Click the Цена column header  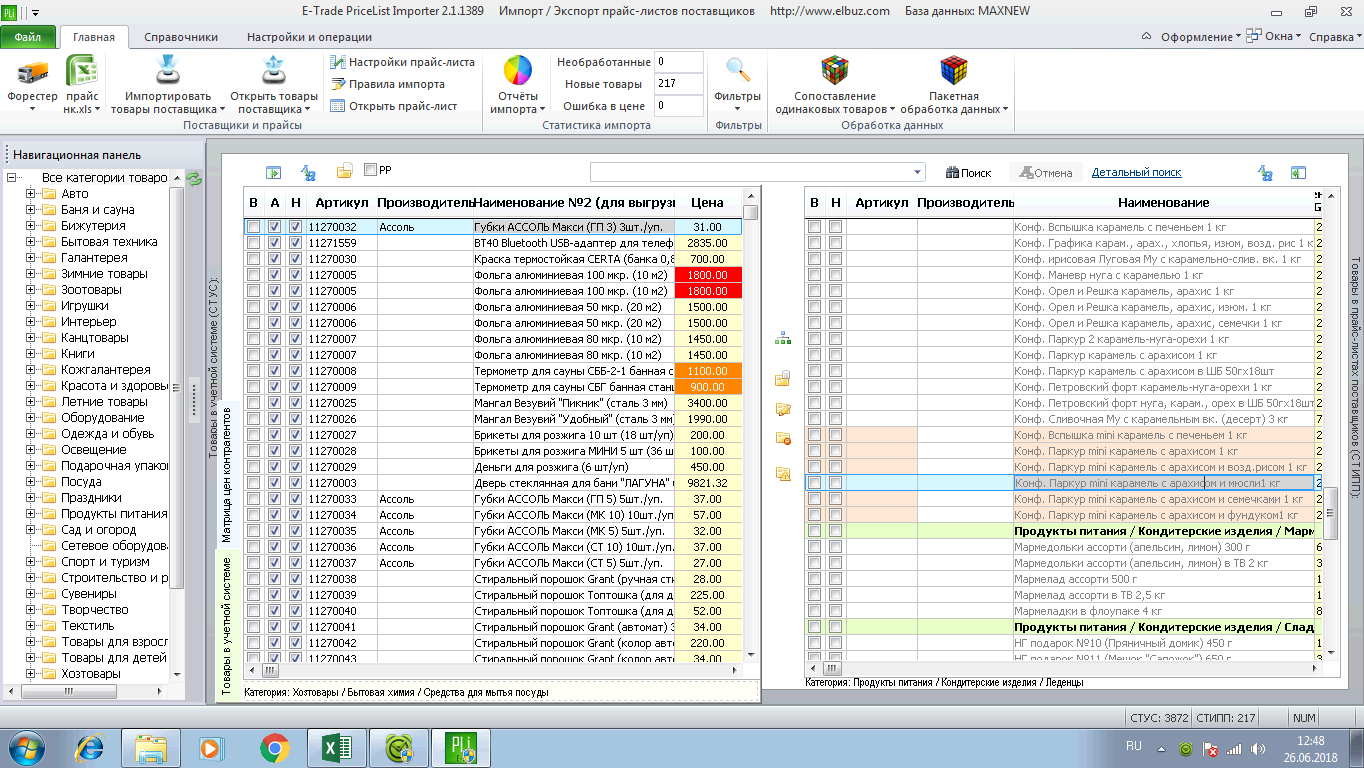[707, 202]
